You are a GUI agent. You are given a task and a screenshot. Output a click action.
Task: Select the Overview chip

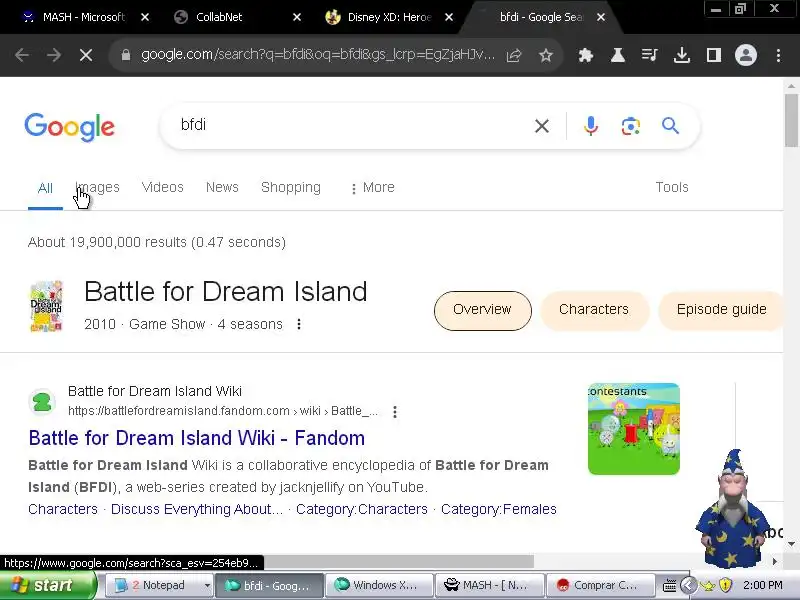click(x=482, y=310)
